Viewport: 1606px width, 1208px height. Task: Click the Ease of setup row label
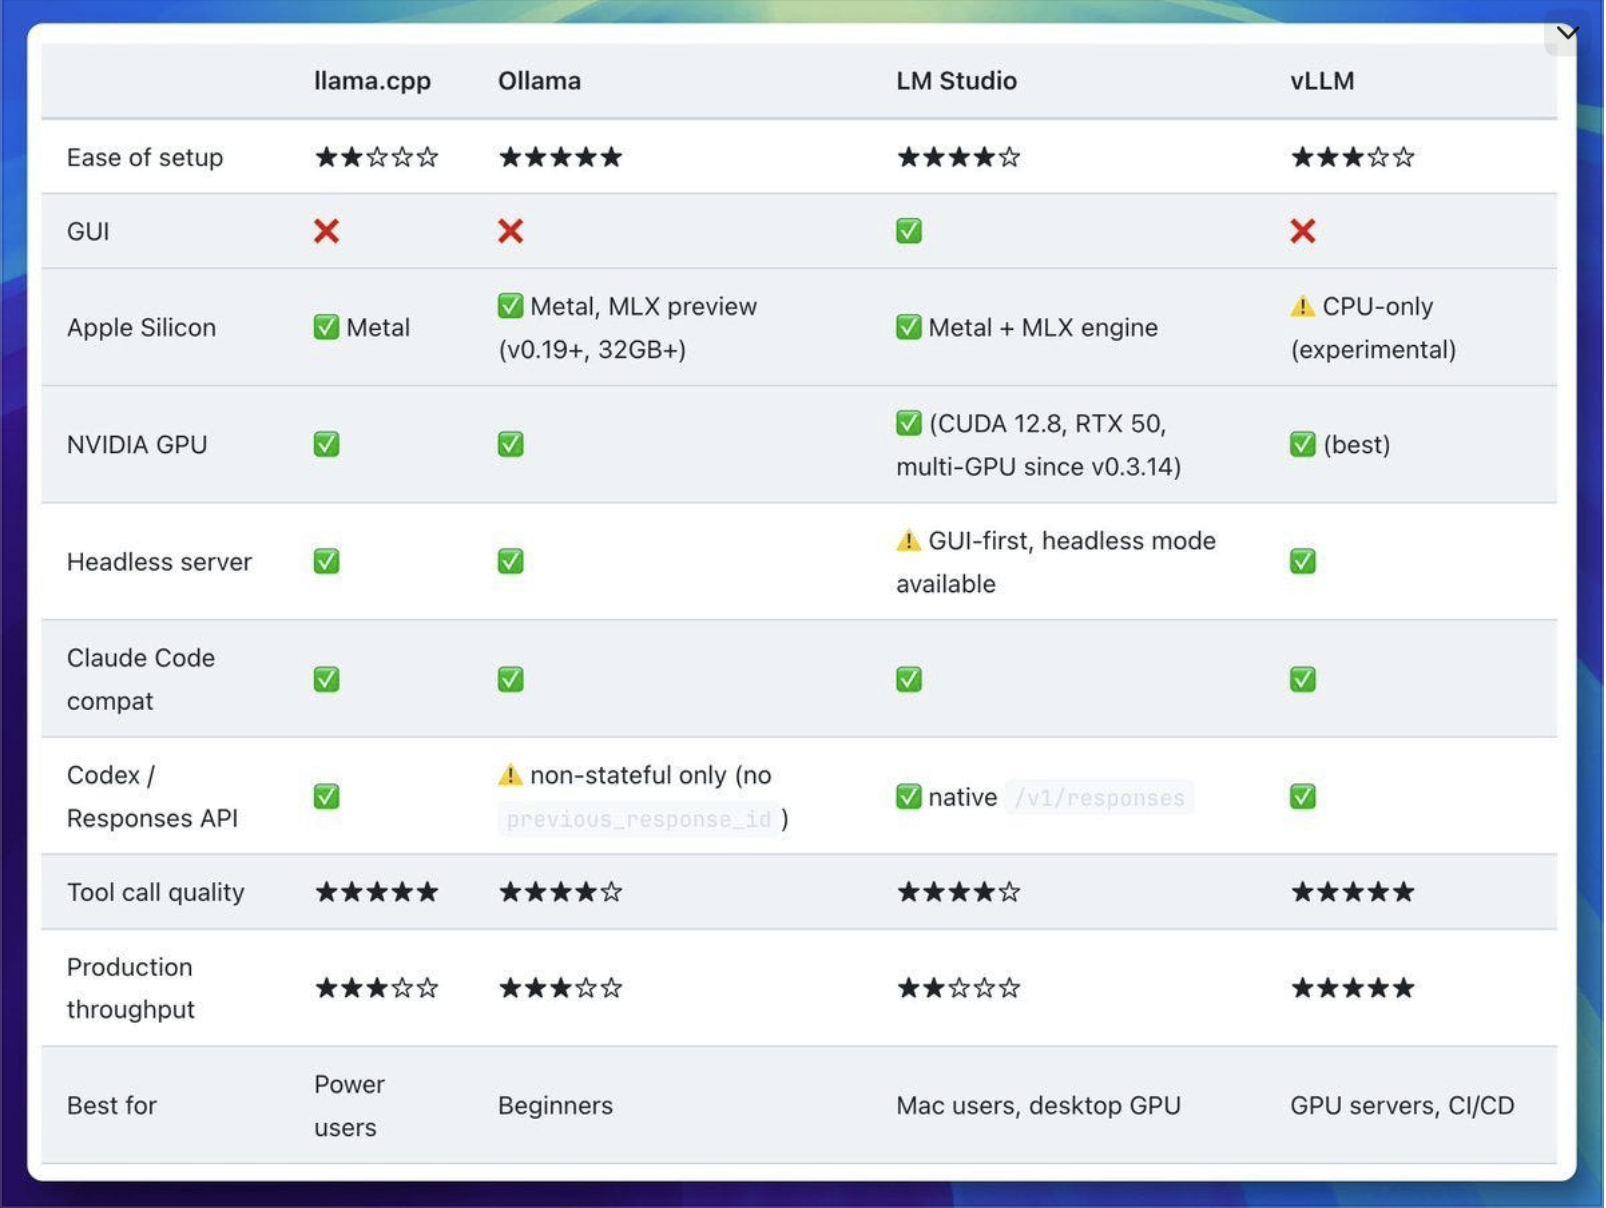(145, 157)
